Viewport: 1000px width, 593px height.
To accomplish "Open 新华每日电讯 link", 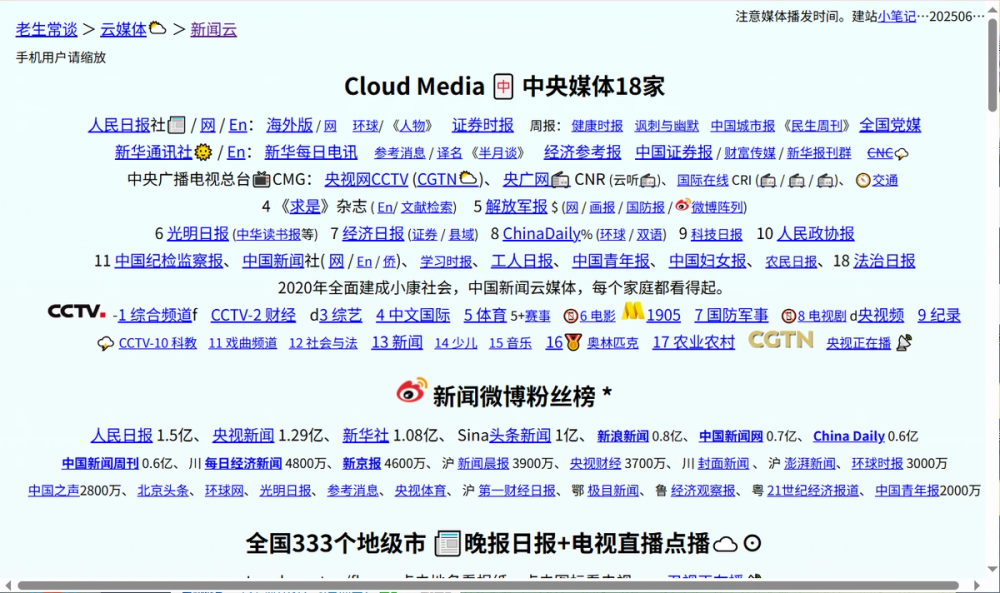I will [311, 152].
